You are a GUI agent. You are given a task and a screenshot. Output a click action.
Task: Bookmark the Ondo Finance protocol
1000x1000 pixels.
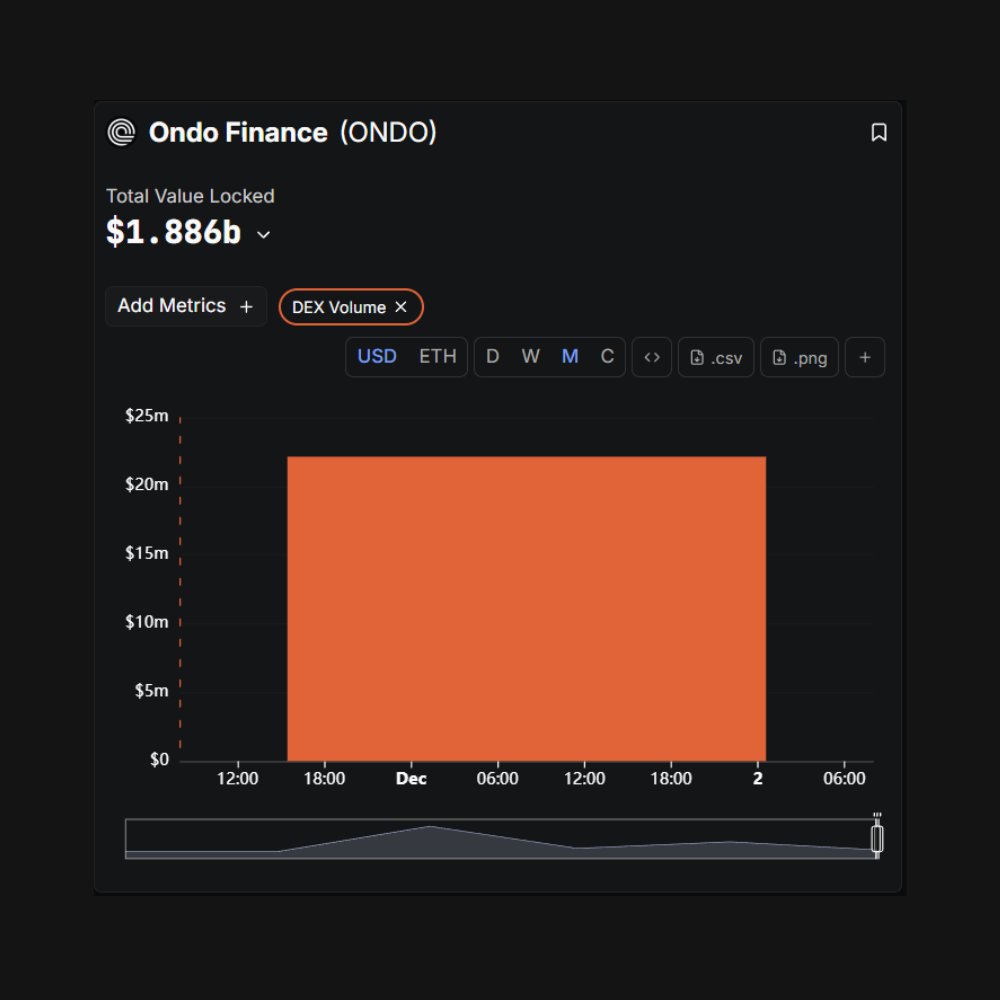point(879,132)
